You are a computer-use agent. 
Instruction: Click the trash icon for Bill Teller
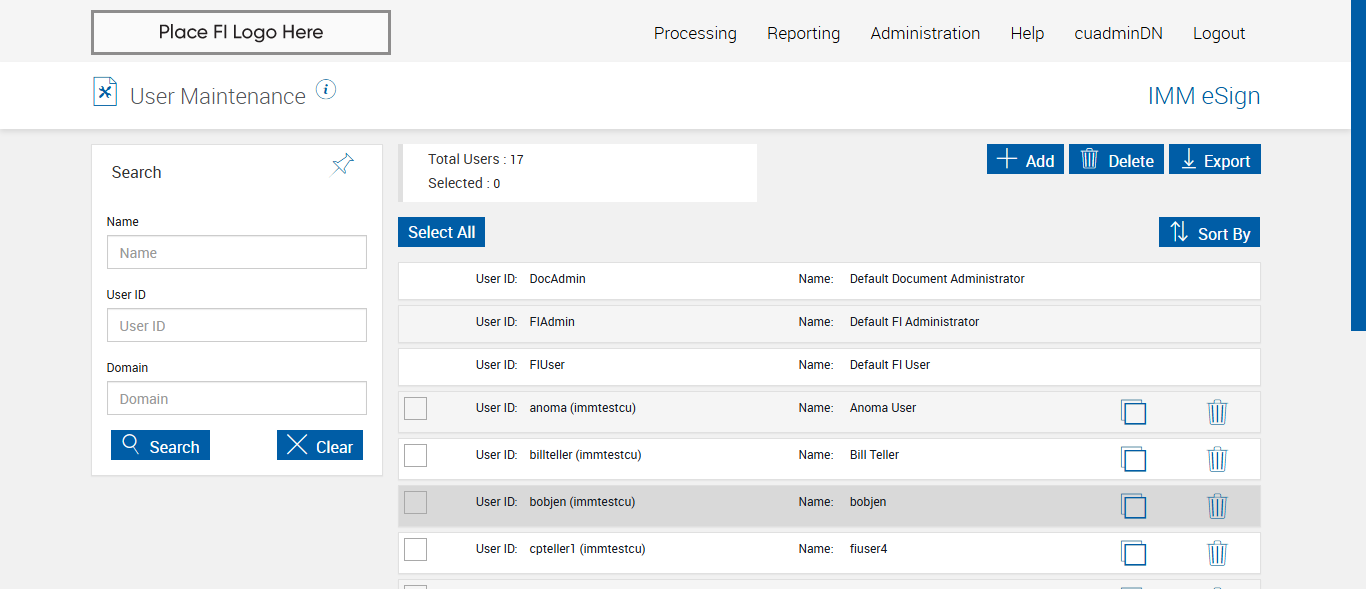pyautogui.click(x=1217, y=459)
